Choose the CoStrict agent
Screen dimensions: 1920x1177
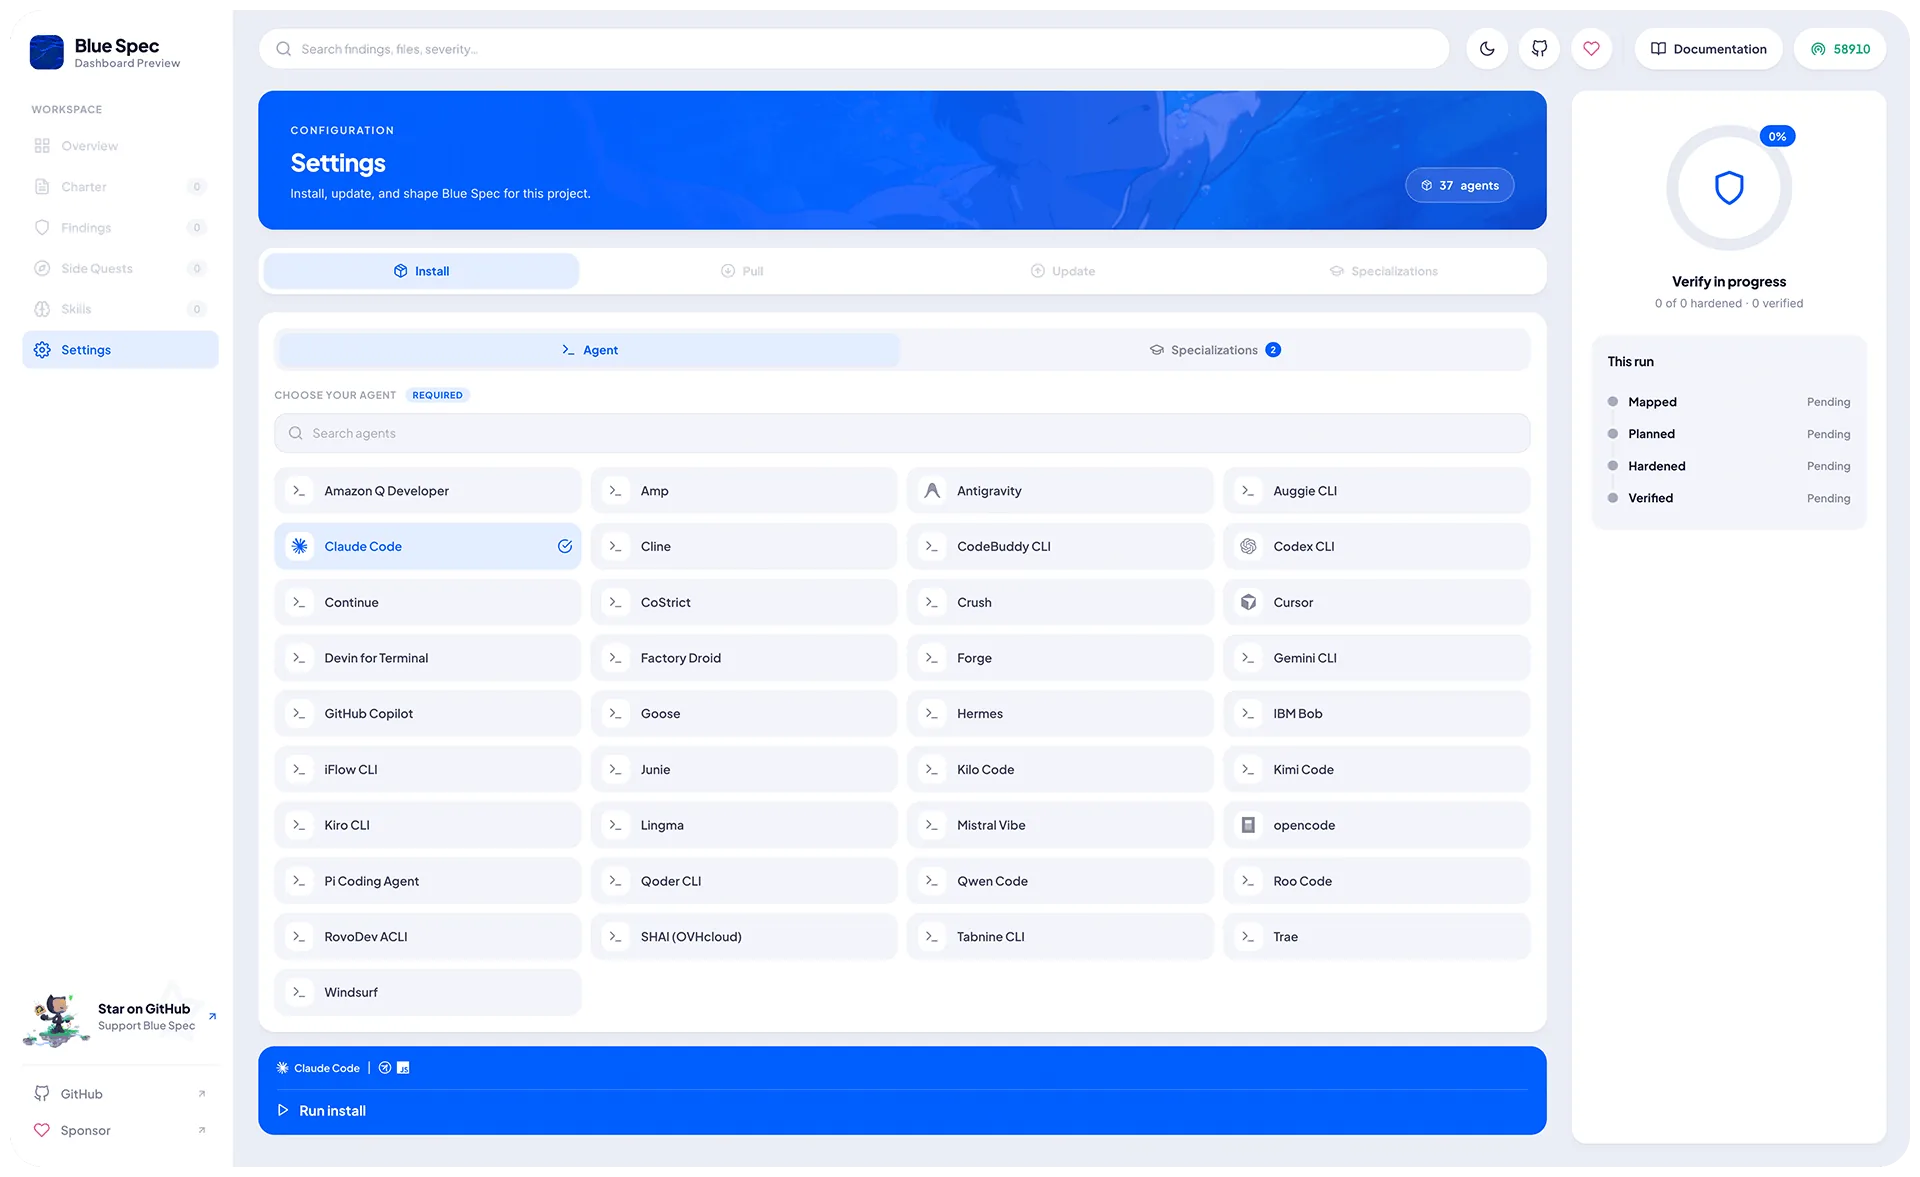744,602
